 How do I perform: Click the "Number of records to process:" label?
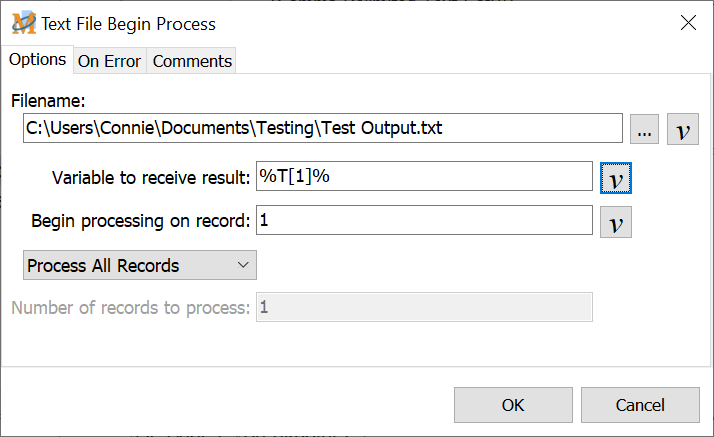point(130,307)
